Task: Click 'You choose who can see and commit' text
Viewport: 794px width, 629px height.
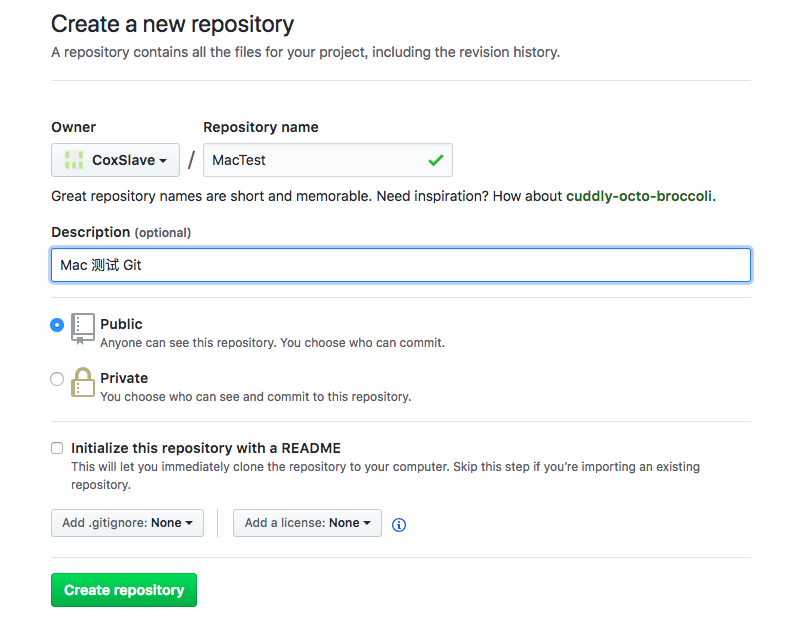Action: (256, 397)
